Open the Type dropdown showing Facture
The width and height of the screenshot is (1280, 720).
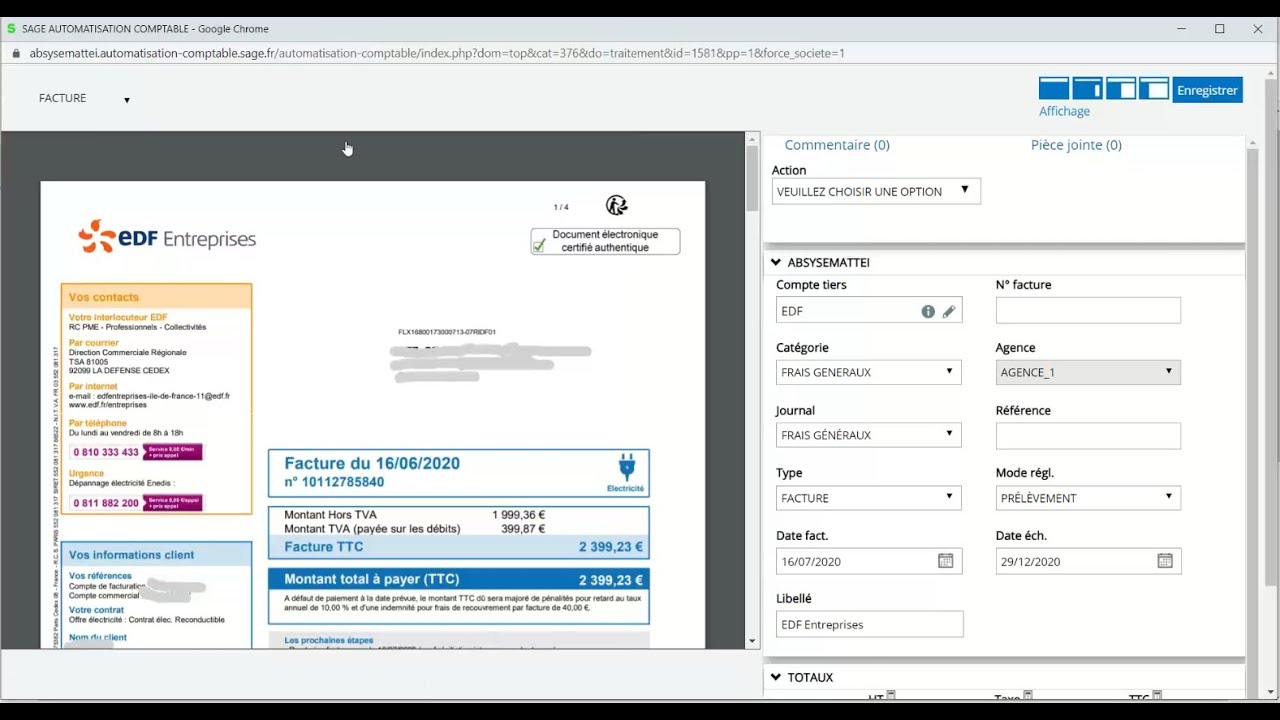click(868, 498)
